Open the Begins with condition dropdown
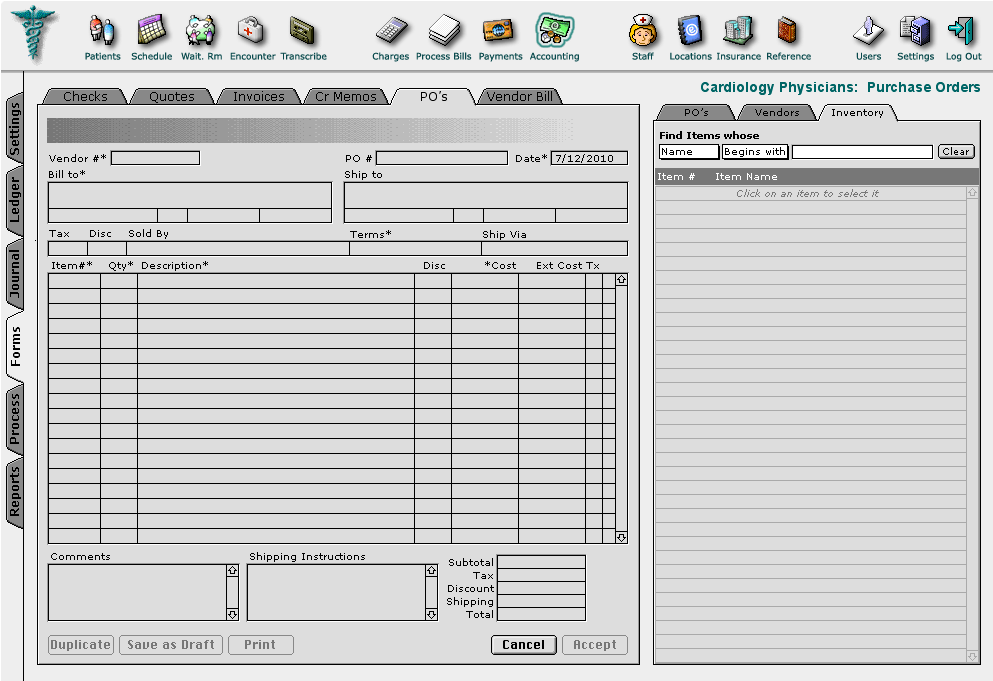Image resolution: width=993 pixels, height=681 pixels. tap(754, 151)
